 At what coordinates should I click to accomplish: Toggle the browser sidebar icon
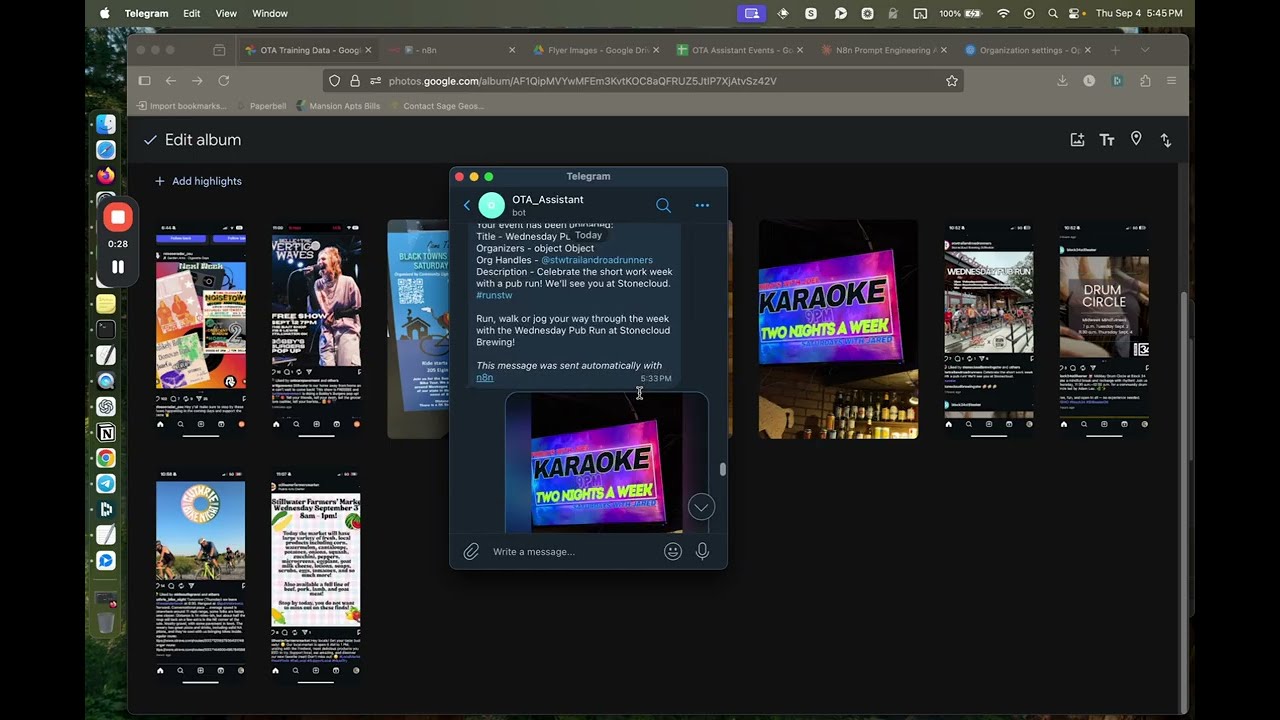click(x=144, y=81)
